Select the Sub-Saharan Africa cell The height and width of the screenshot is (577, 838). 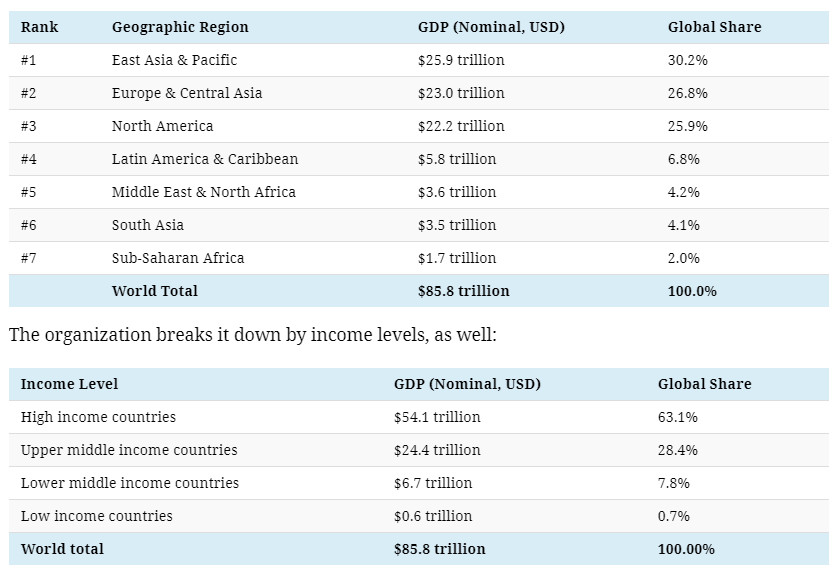pos(178,258)
